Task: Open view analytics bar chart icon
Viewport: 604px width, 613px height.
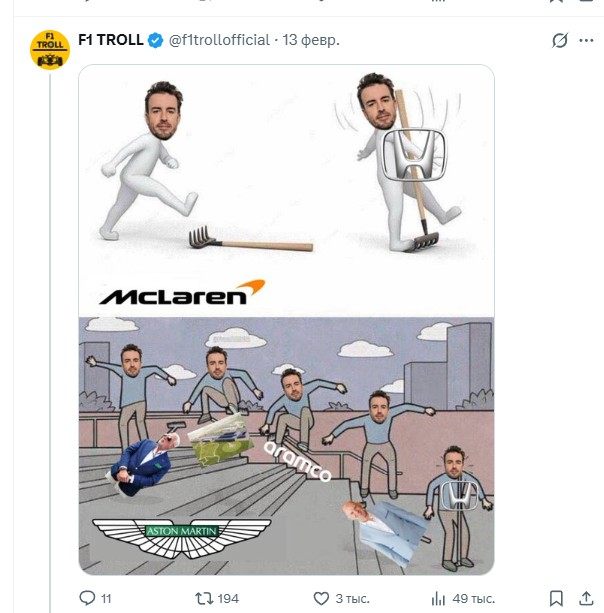Action: coord(437,598)
